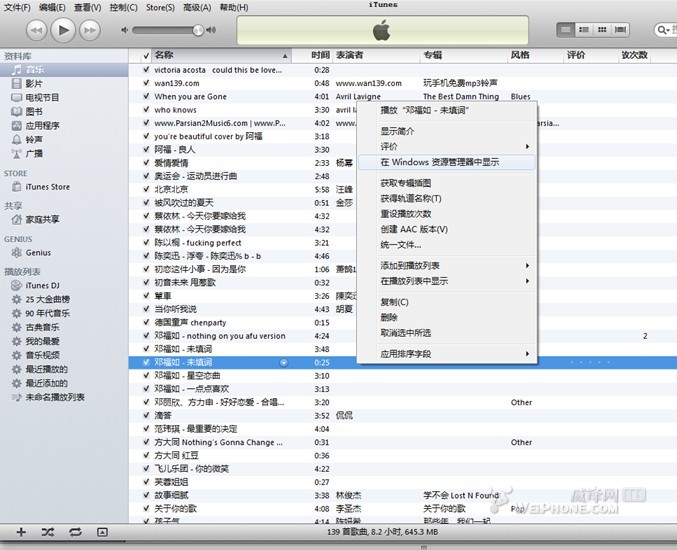Choose 创建 AAC 版本(V)
677x550 pixels.
(x=447, y=229)
